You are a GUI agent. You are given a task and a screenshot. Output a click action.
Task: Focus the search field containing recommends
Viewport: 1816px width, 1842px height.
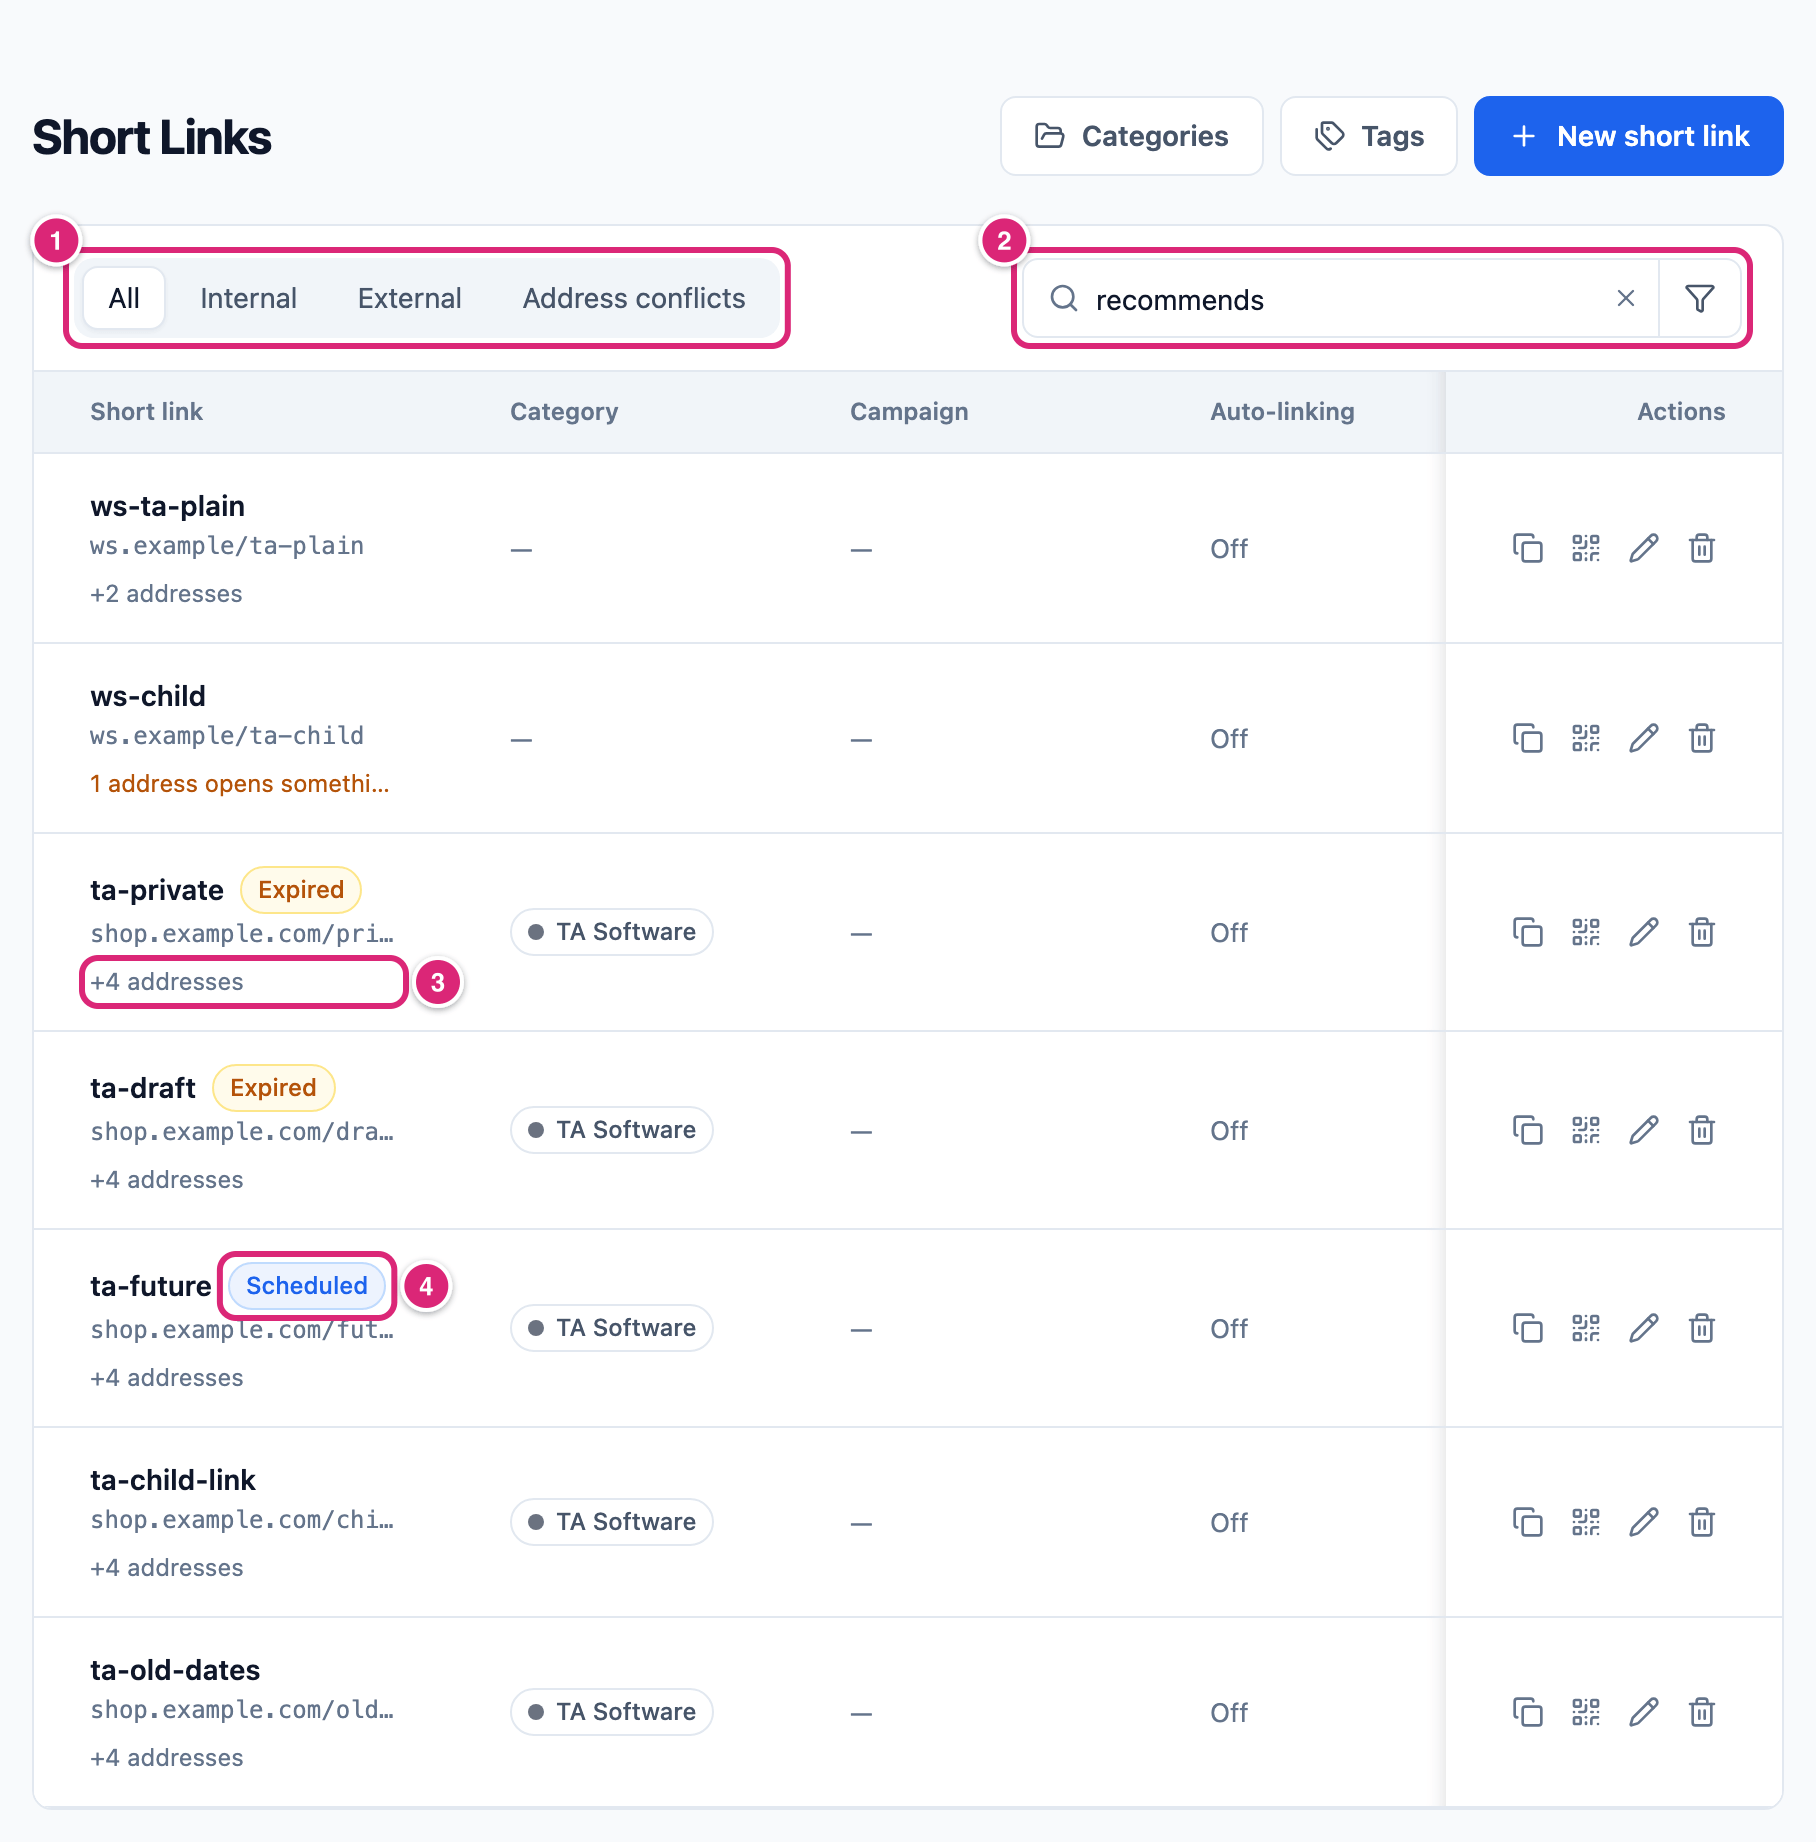coord(1340,299)
